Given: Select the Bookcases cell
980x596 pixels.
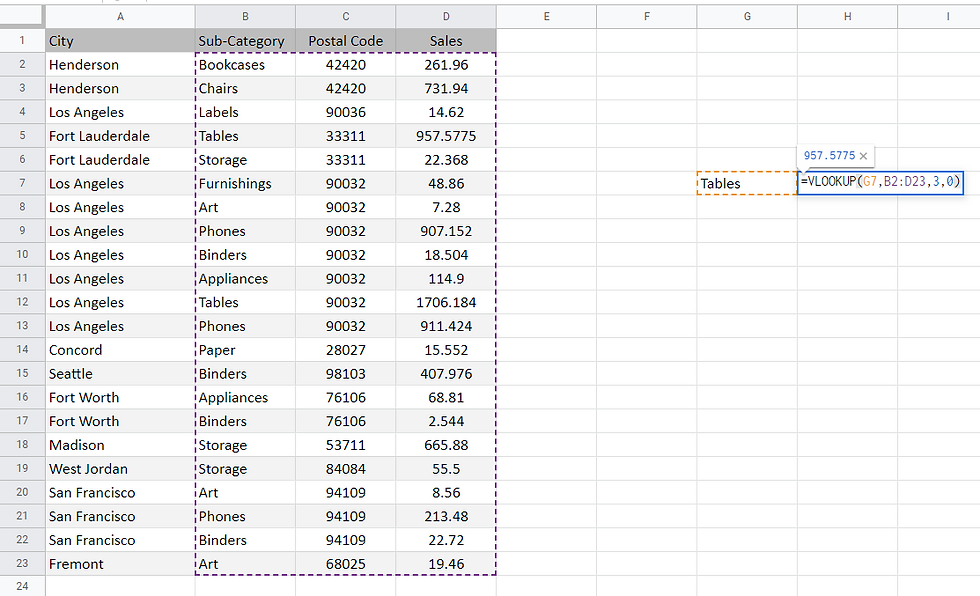Looking at the screenshot, I should [245, 65].
